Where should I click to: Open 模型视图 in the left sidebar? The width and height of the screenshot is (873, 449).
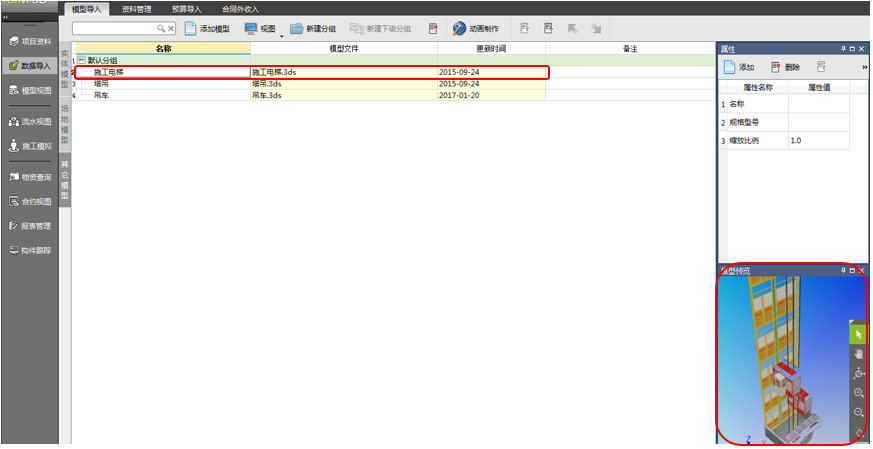tap(30, 90)
